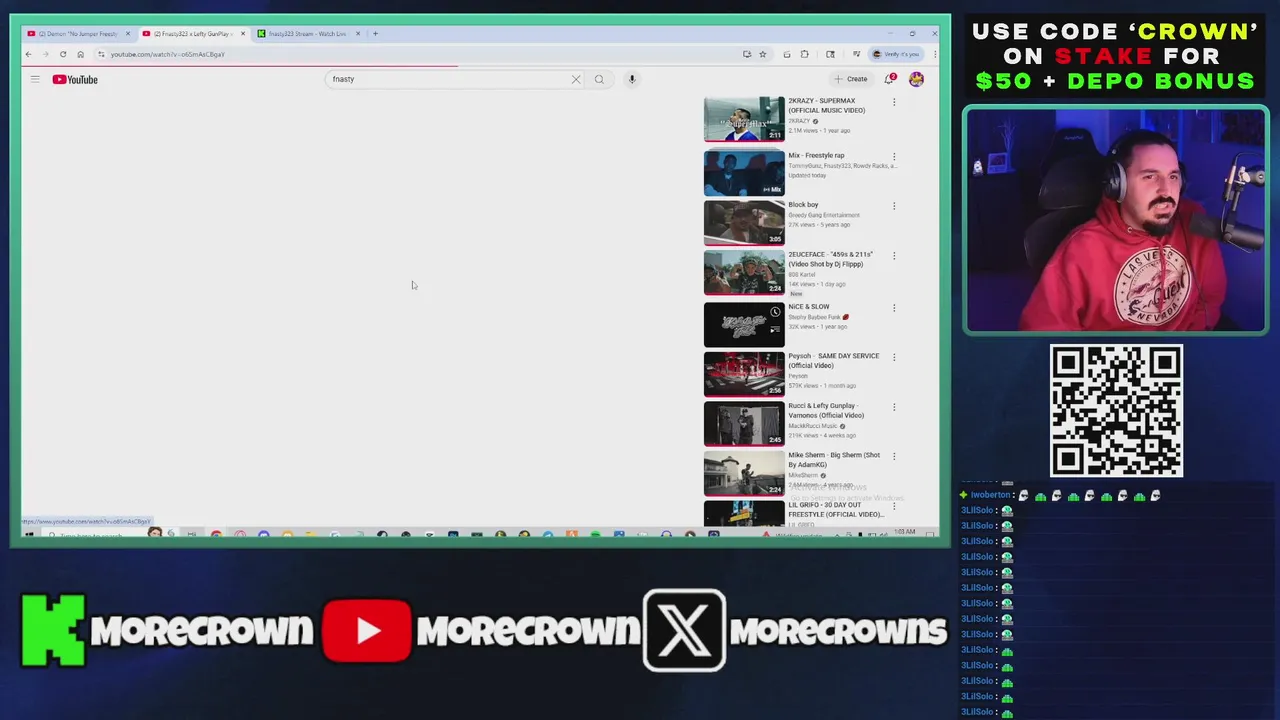The image size is (1280, 720).
Task: Close the Fnasty323 x Lefty GunPlay tab
Action: (x=242, y=34)
